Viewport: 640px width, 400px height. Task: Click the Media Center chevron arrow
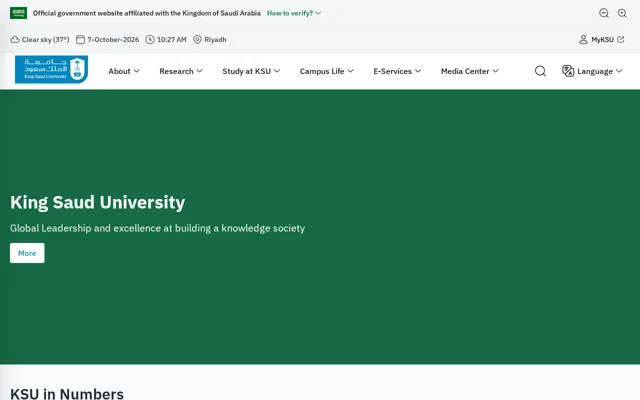pyautogui.click(x=496, y=71)
